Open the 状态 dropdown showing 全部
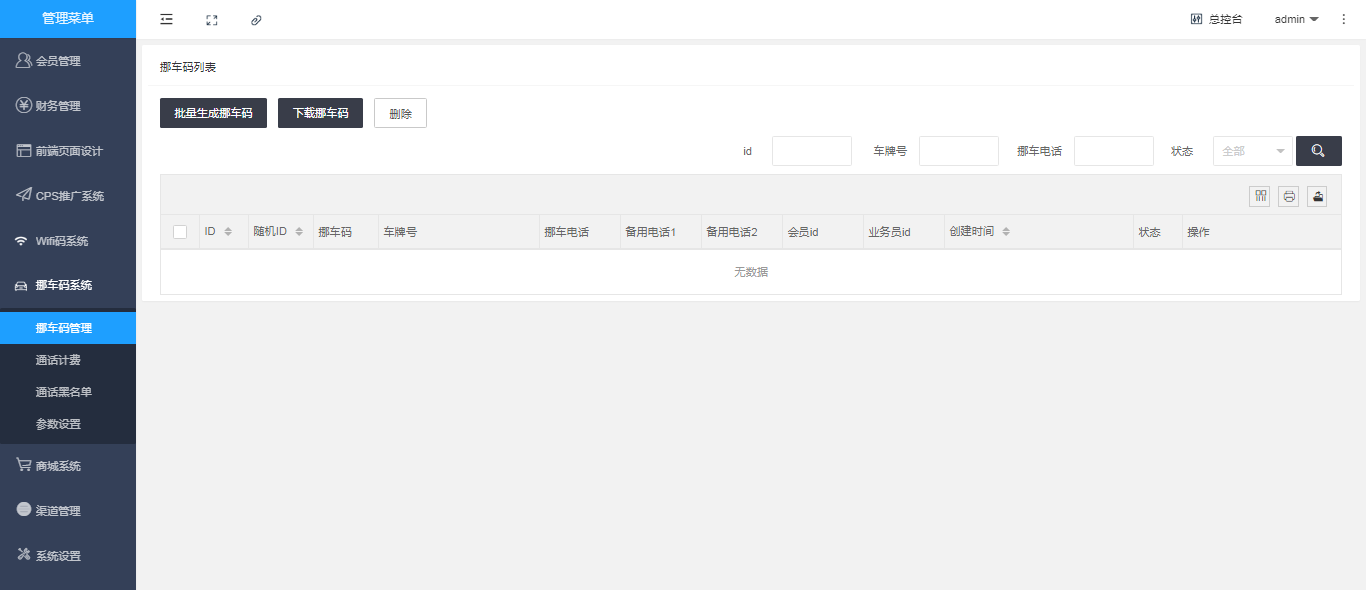Image resolution: width=1366 pixels, height=590 pixels. click(x=1252, y=151)
